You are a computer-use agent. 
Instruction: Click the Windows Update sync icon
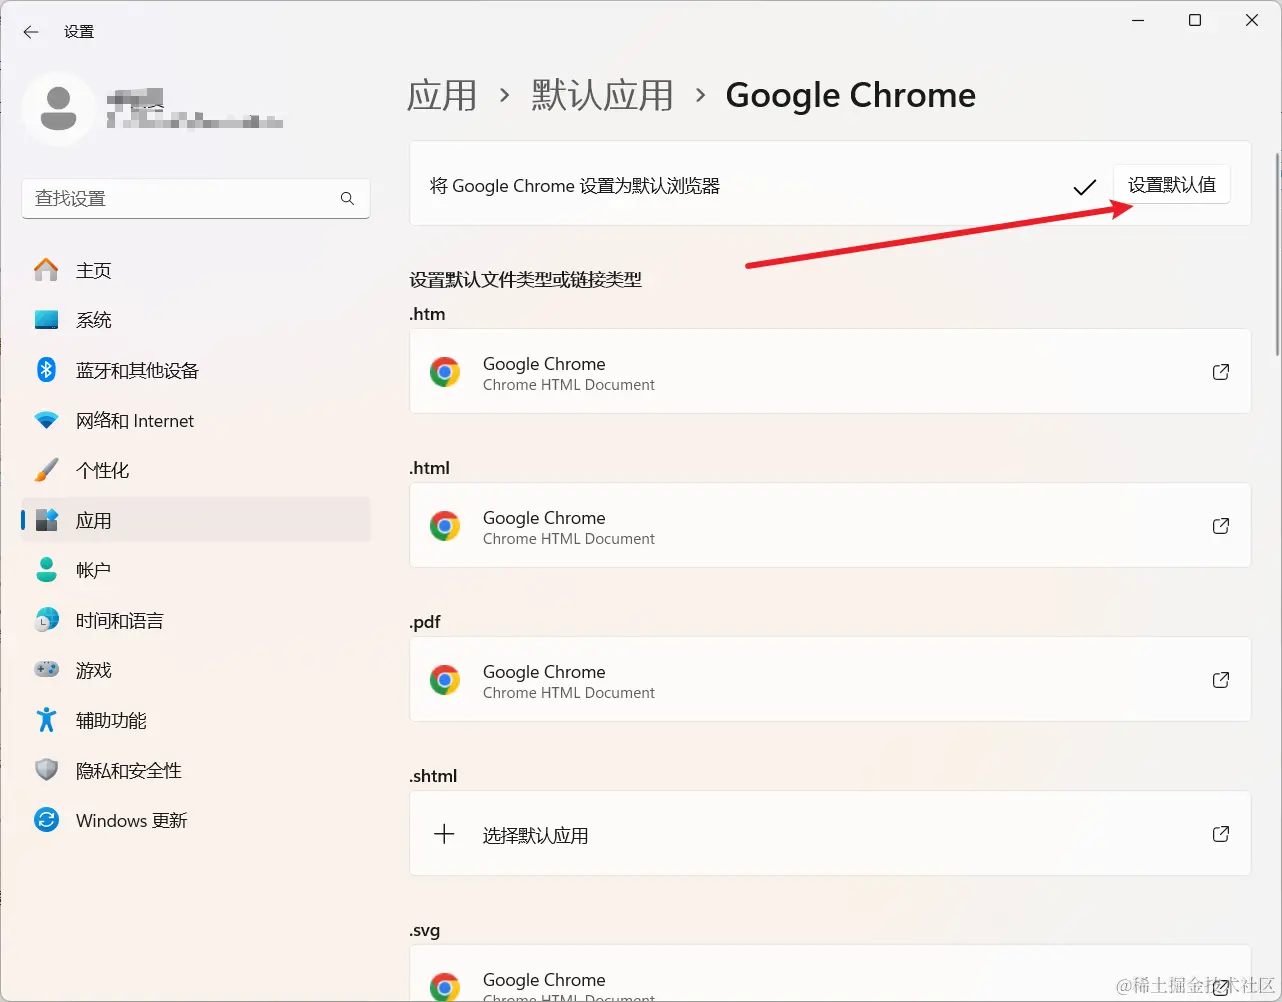point(46,820)
